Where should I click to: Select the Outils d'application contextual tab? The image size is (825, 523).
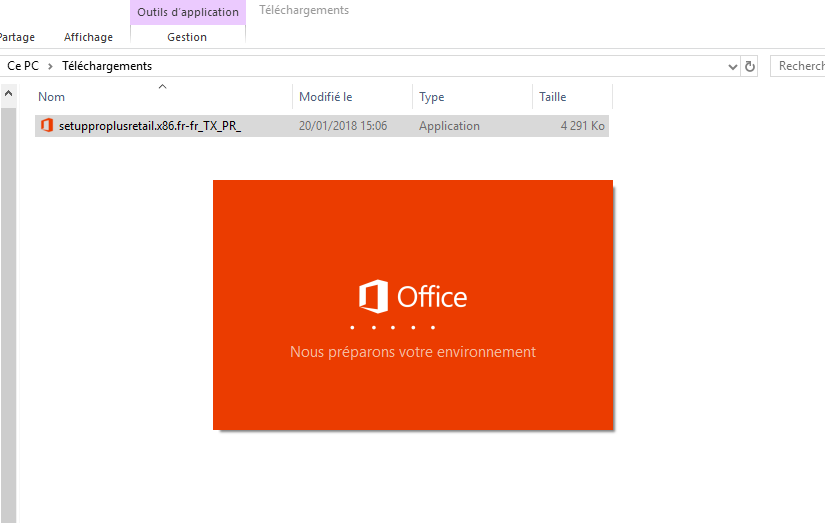[x=188, y=12]
